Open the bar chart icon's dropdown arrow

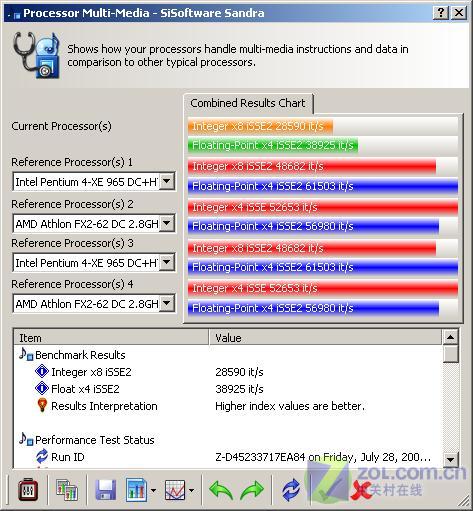153,490
